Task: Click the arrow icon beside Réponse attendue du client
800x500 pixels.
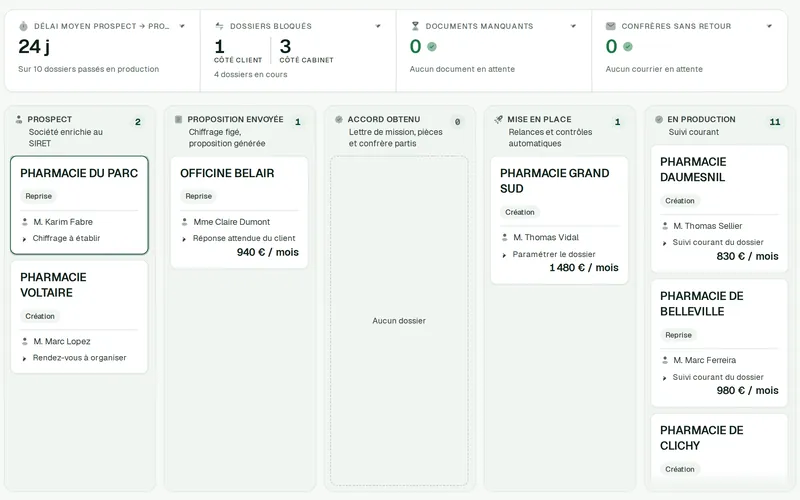Action: [x=184, y=239]
